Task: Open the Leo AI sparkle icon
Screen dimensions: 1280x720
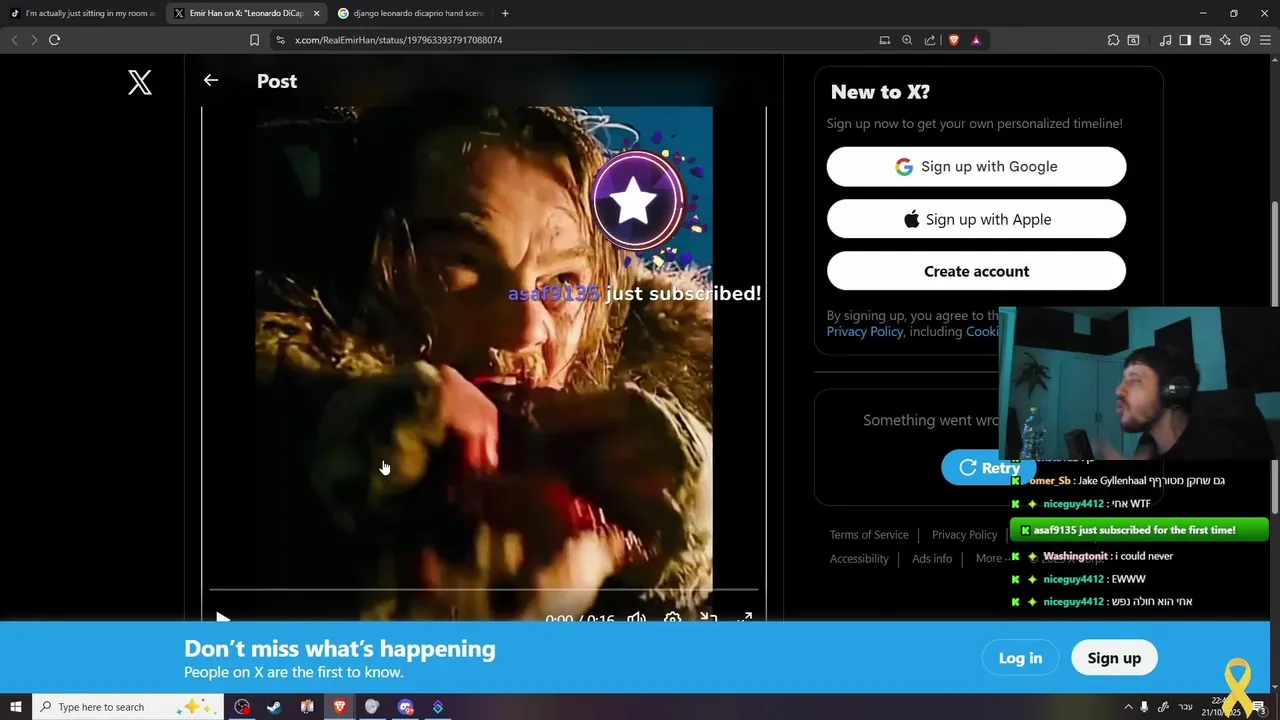Action: click(x=1225, y=40)
